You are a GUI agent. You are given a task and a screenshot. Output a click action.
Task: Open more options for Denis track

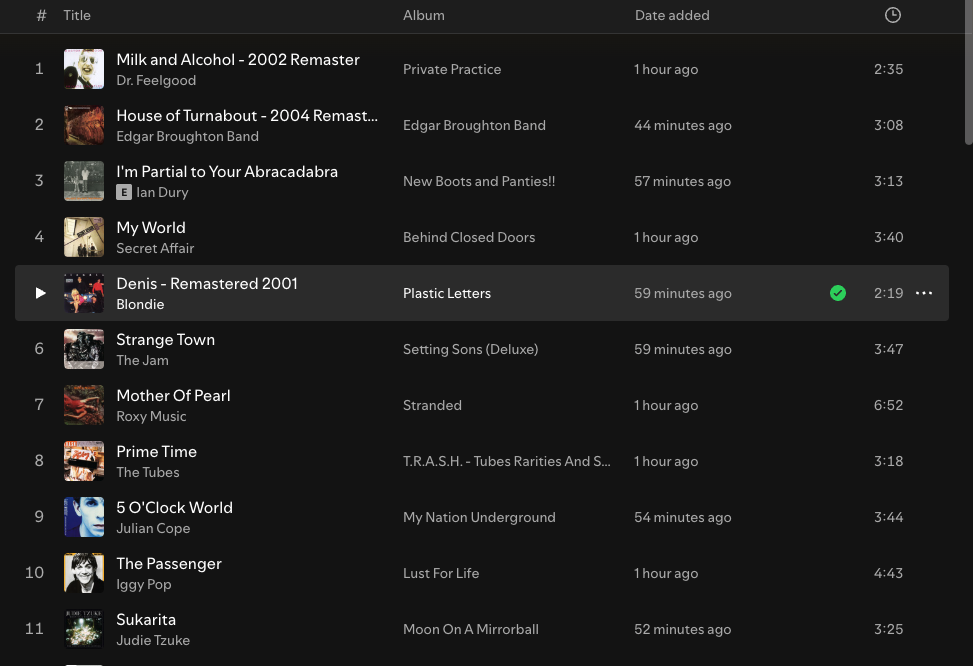[x=924, y=293]
